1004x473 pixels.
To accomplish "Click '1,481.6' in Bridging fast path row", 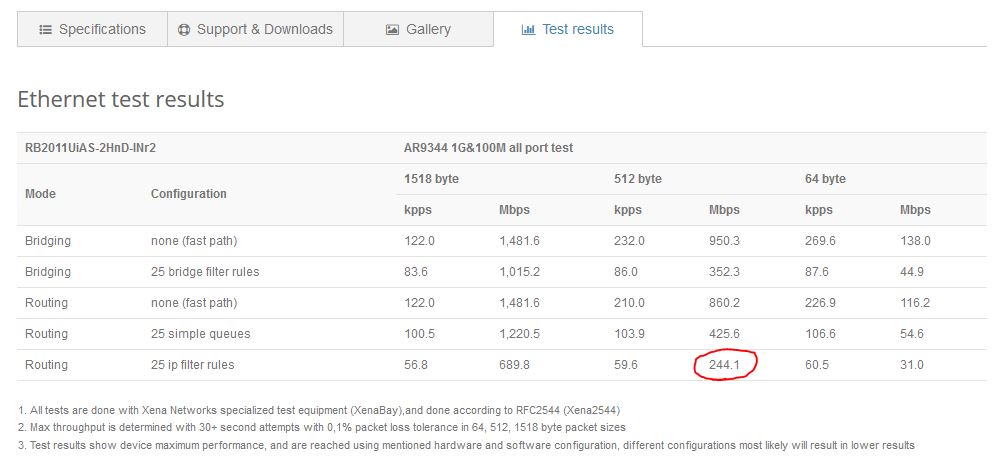I will coord(519,241).
